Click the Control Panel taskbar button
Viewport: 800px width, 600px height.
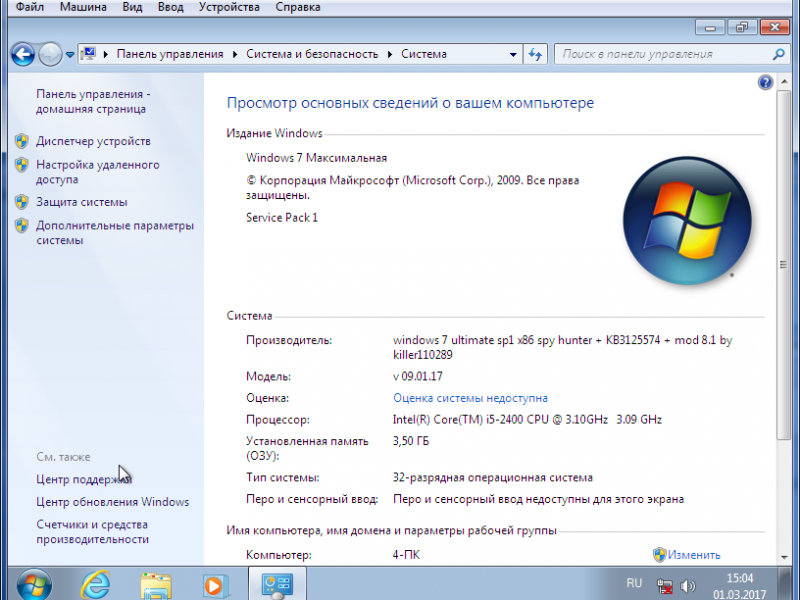[x=277, y=584]
